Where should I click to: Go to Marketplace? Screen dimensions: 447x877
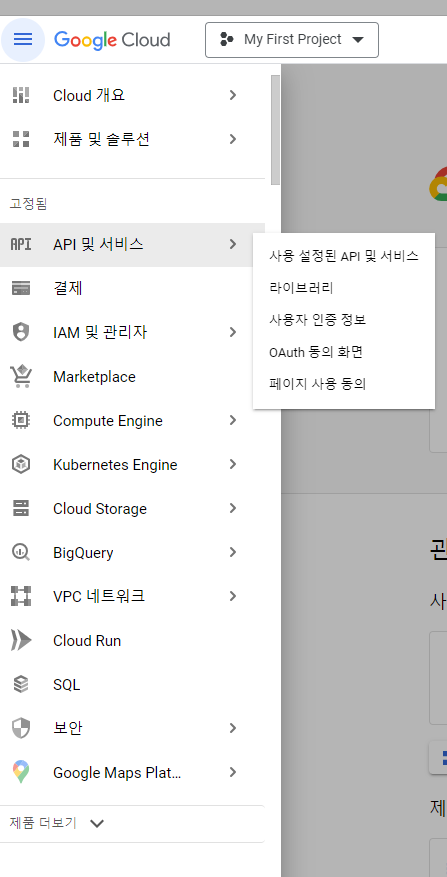pyautogui.click(x=132, y=377)
